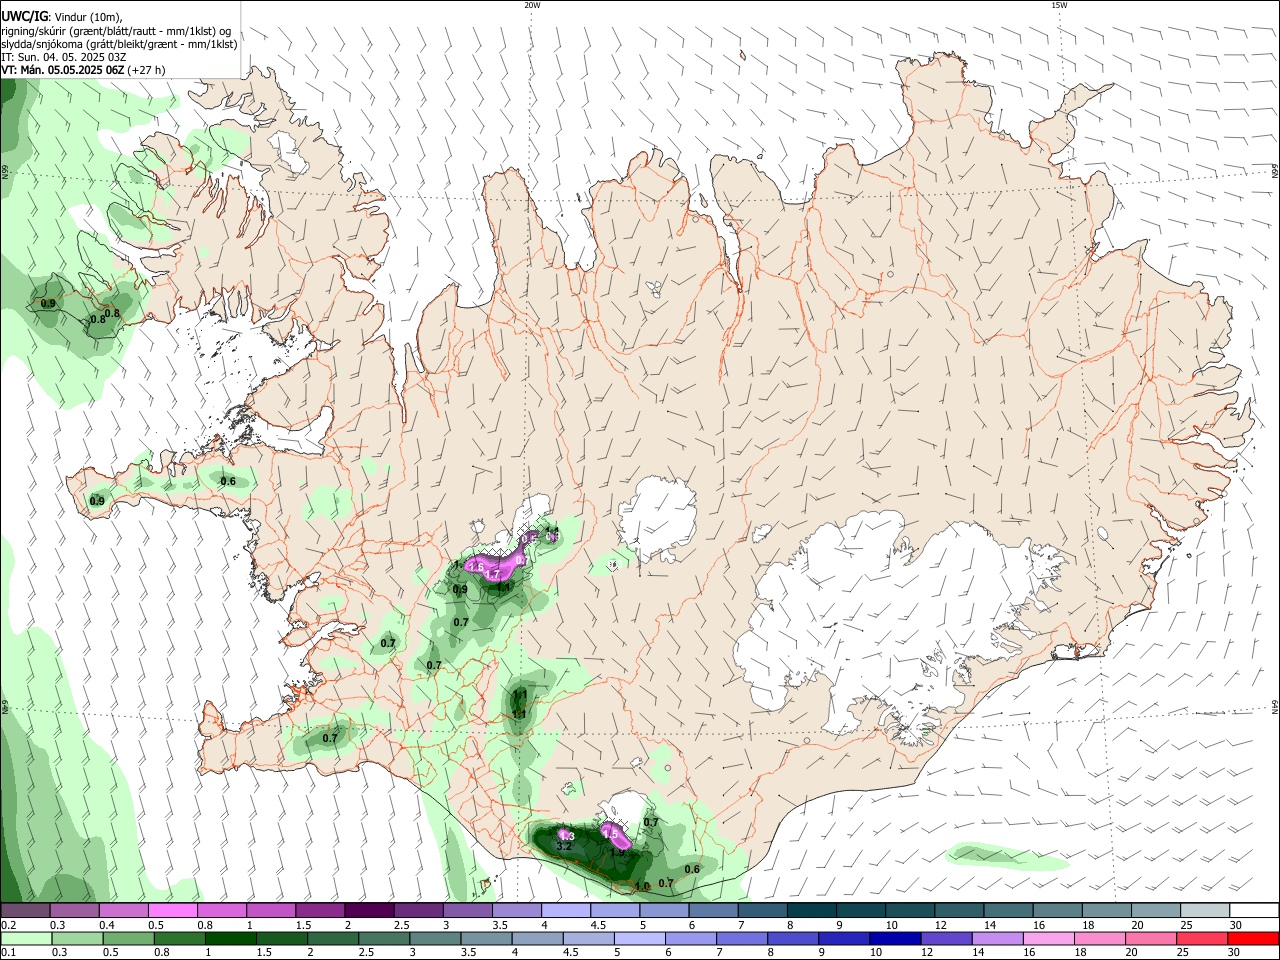Select the bottom legend swatch between 25 and 30
The image size is (1280, 960).
click(x=1203, y=938)
